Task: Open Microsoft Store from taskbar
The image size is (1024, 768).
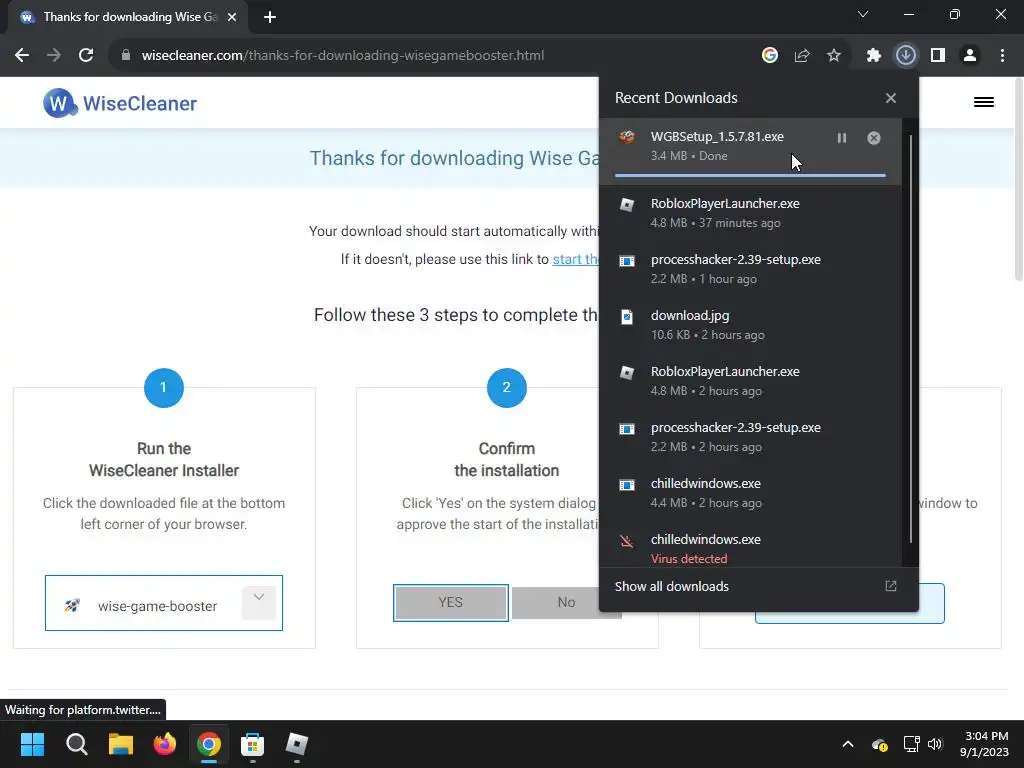Action: click(253, 744)
